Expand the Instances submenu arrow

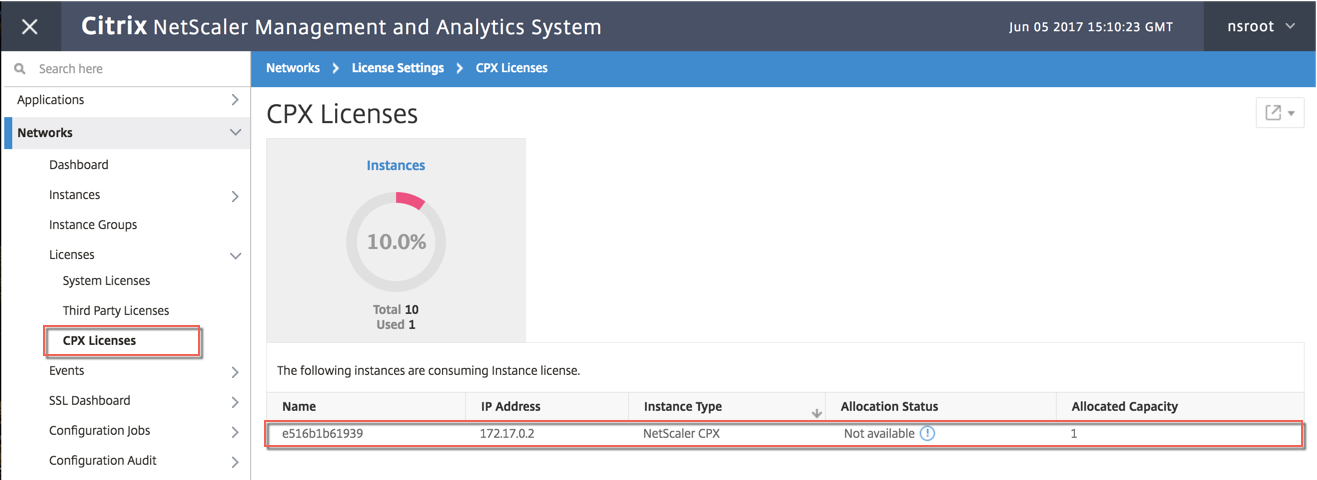(235, 196)
